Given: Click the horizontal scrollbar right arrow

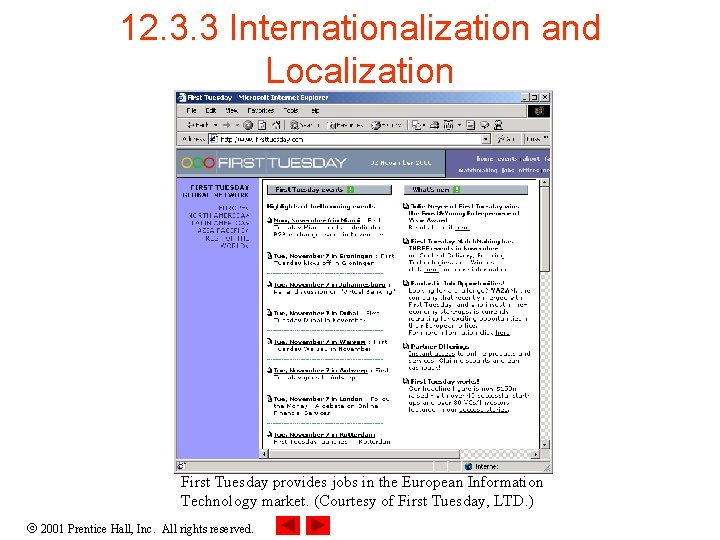Looking at the screenshot, I should click(536, 454).
